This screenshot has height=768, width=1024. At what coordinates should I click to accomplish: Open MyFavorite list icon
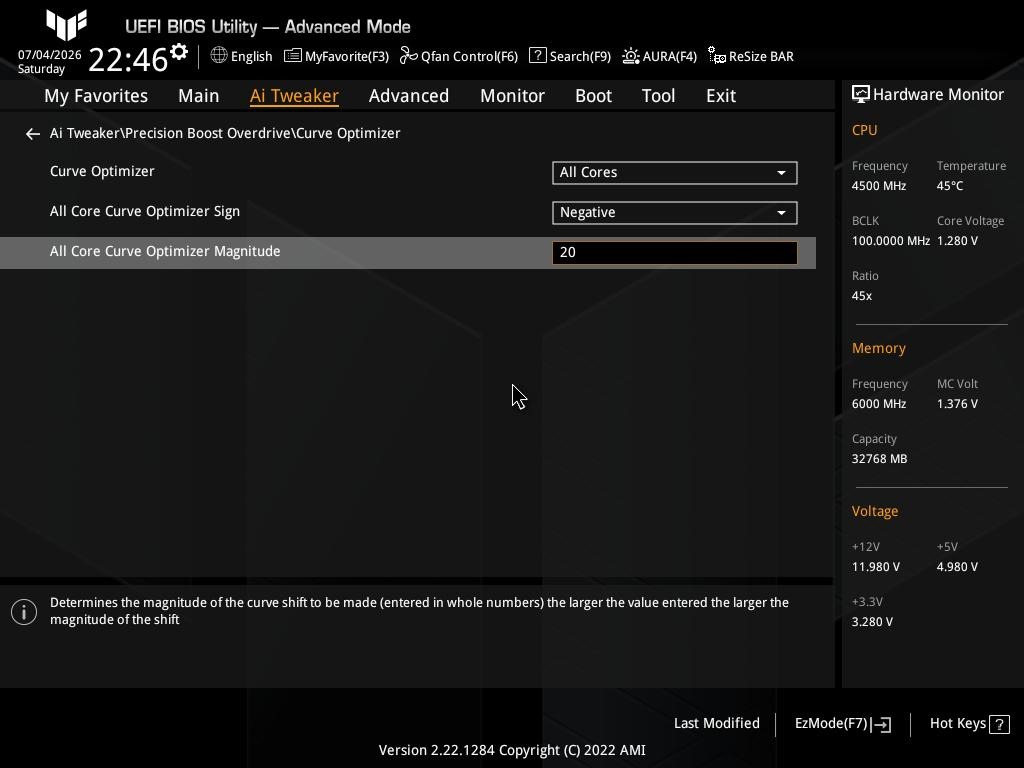coord(293,56)
